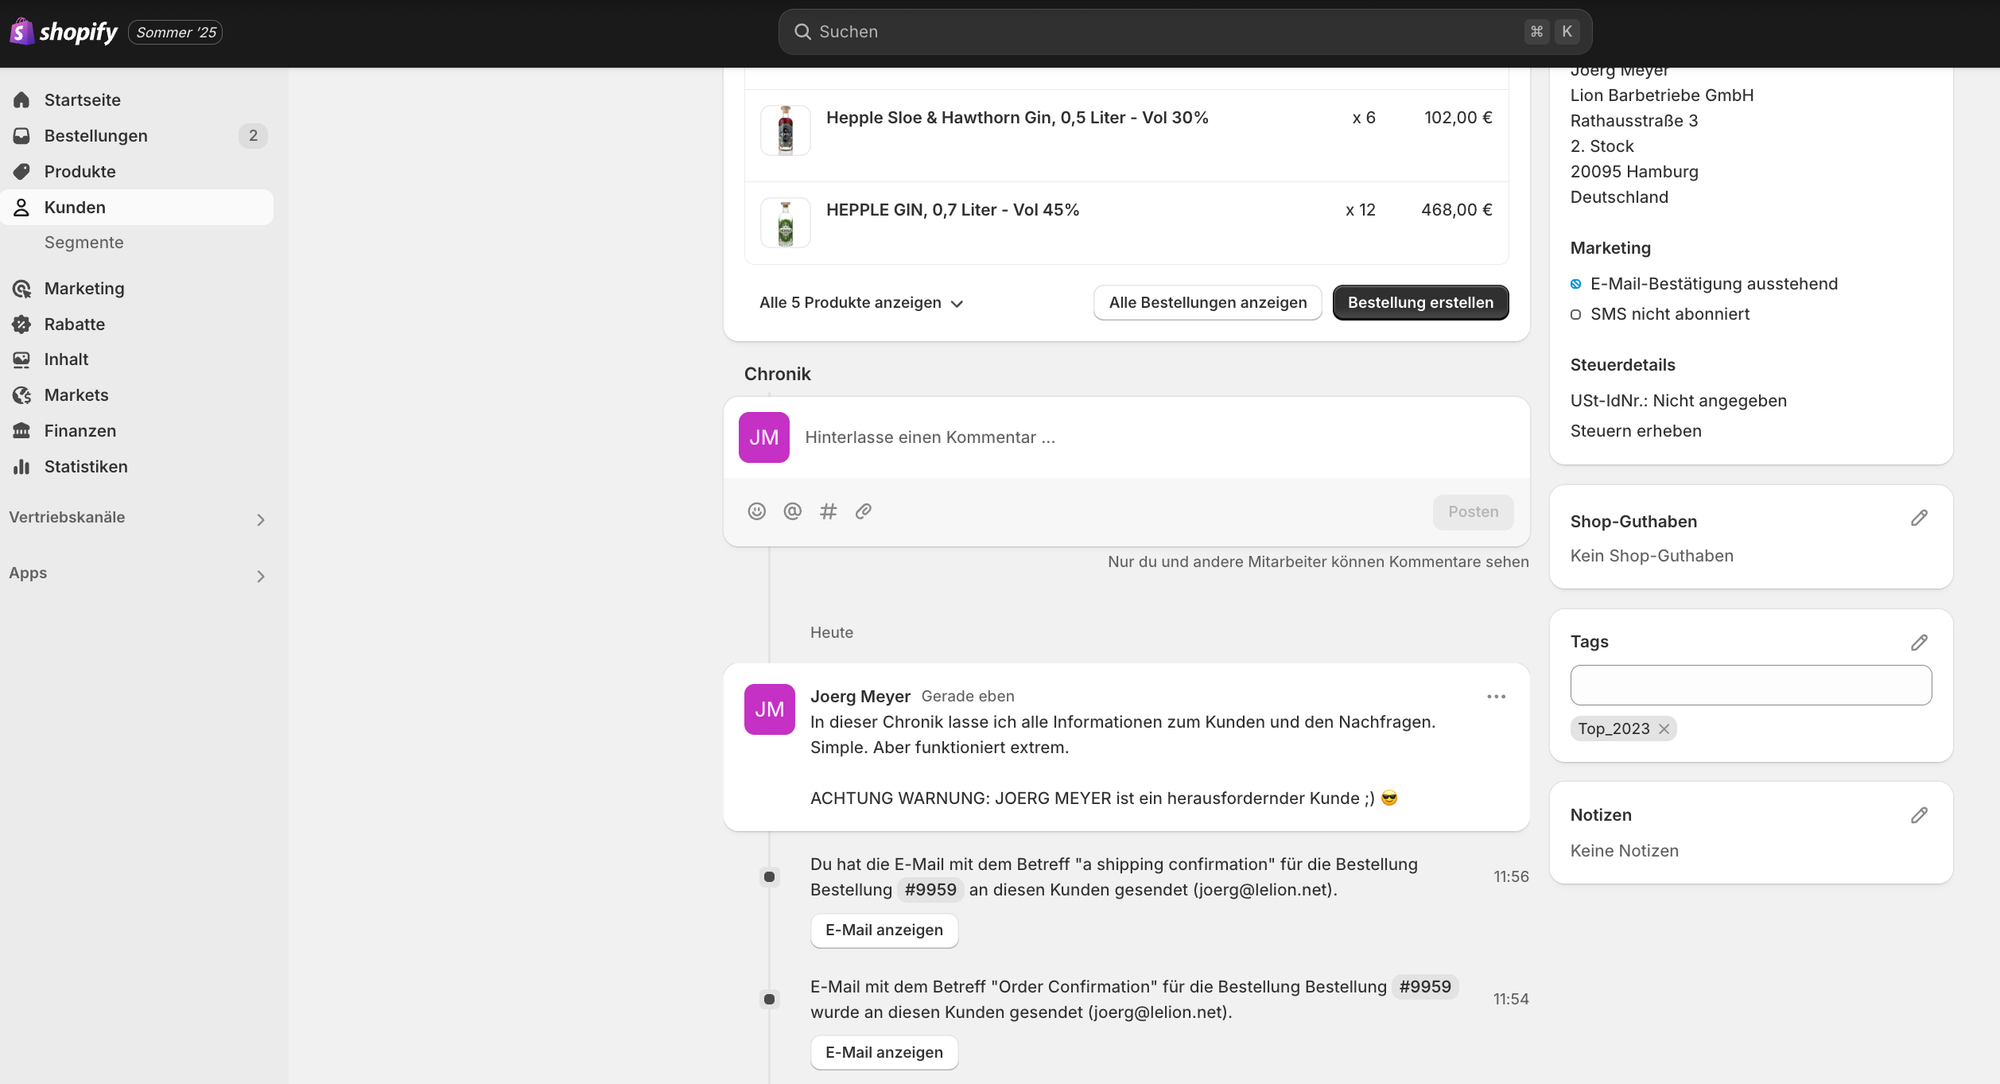Open Bestellungen in sidebar
The width and height of the screenshot is (2000, 1084).
tap(96, 136)
